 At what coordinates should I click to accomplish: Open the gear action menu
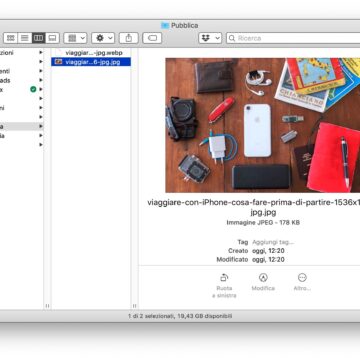[103, 38]
